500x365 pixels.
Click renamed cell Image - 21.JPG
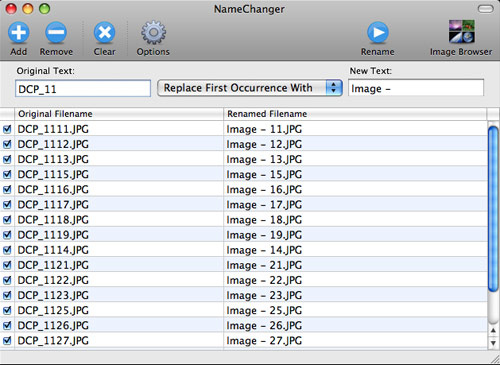click(x=264, y=265)
